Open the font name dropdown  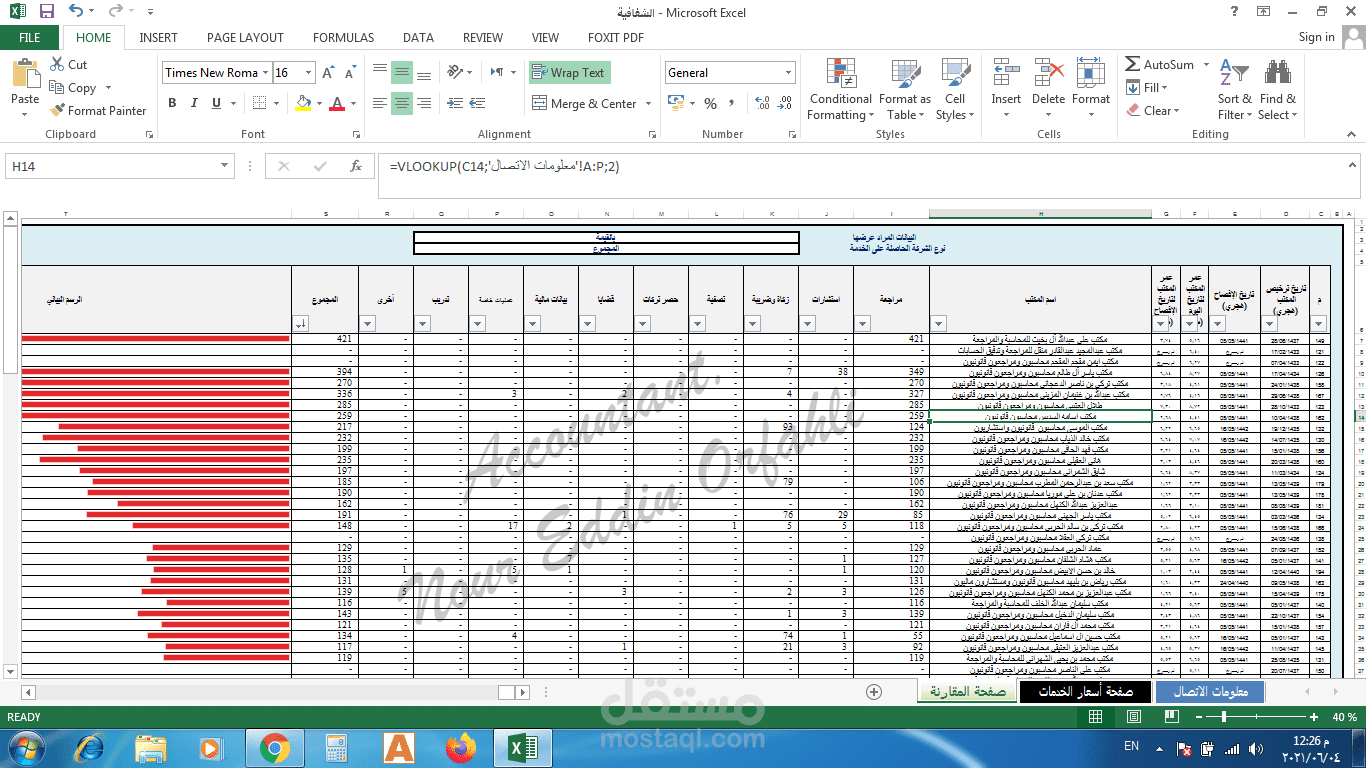click(x=265, y=73)
